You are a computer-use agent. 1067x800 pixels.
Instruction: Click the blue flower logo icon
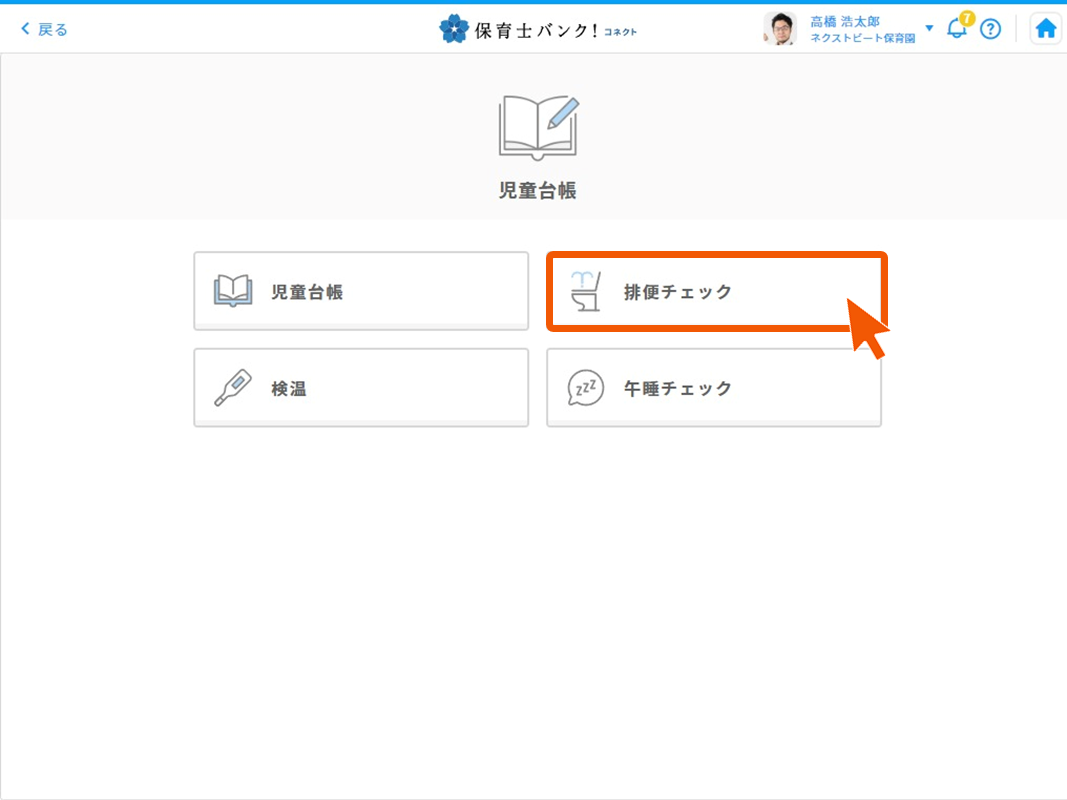[453, 29]
